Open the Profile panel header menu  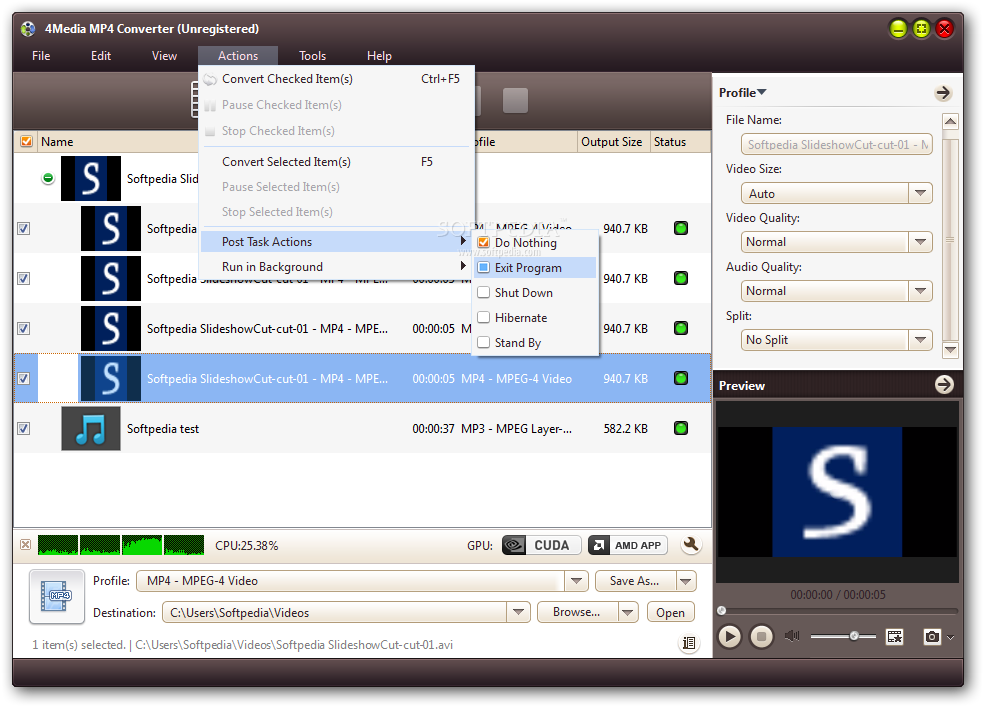(x=742, y=92)
